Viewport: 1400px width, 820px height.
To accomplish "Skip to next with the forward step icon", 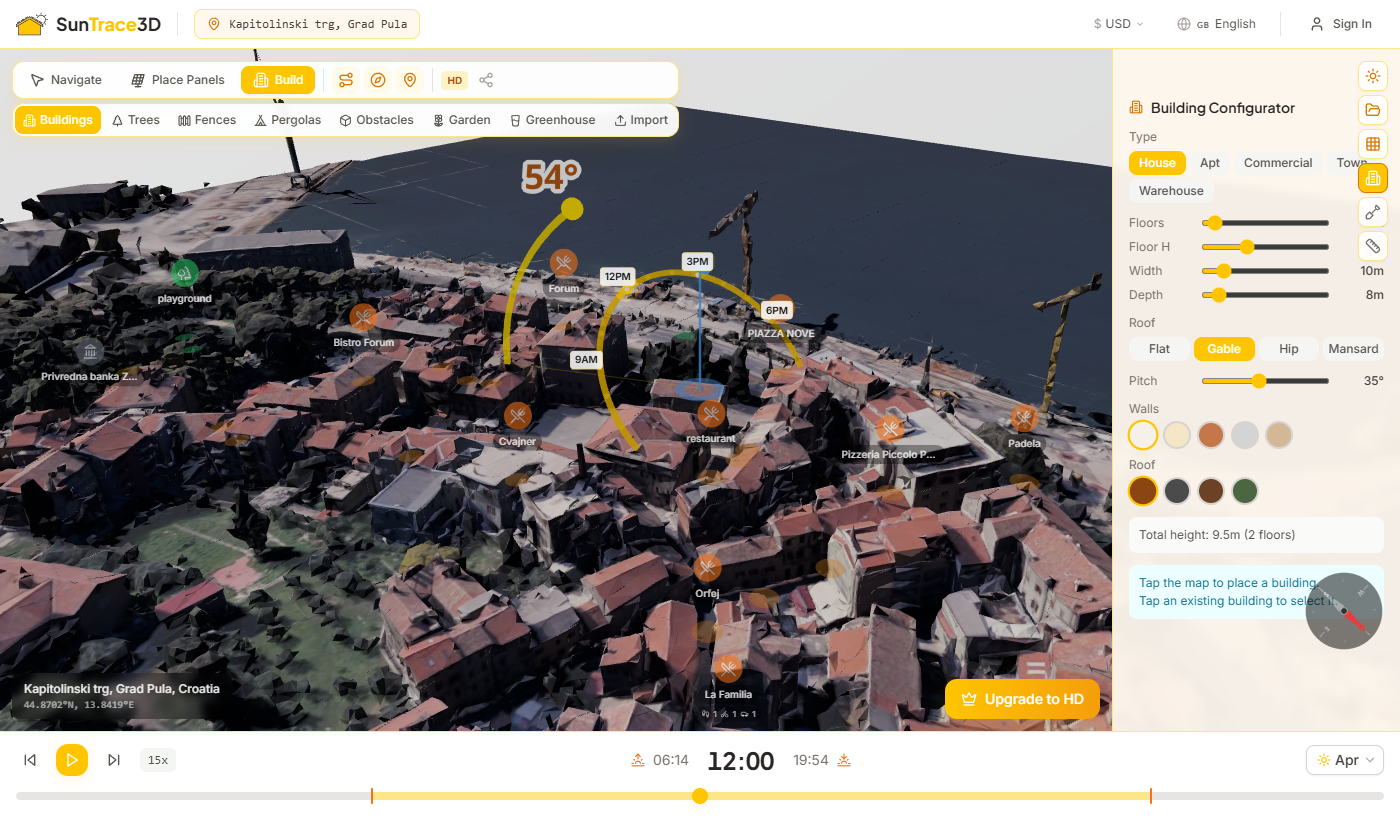I will click(114, 760).
